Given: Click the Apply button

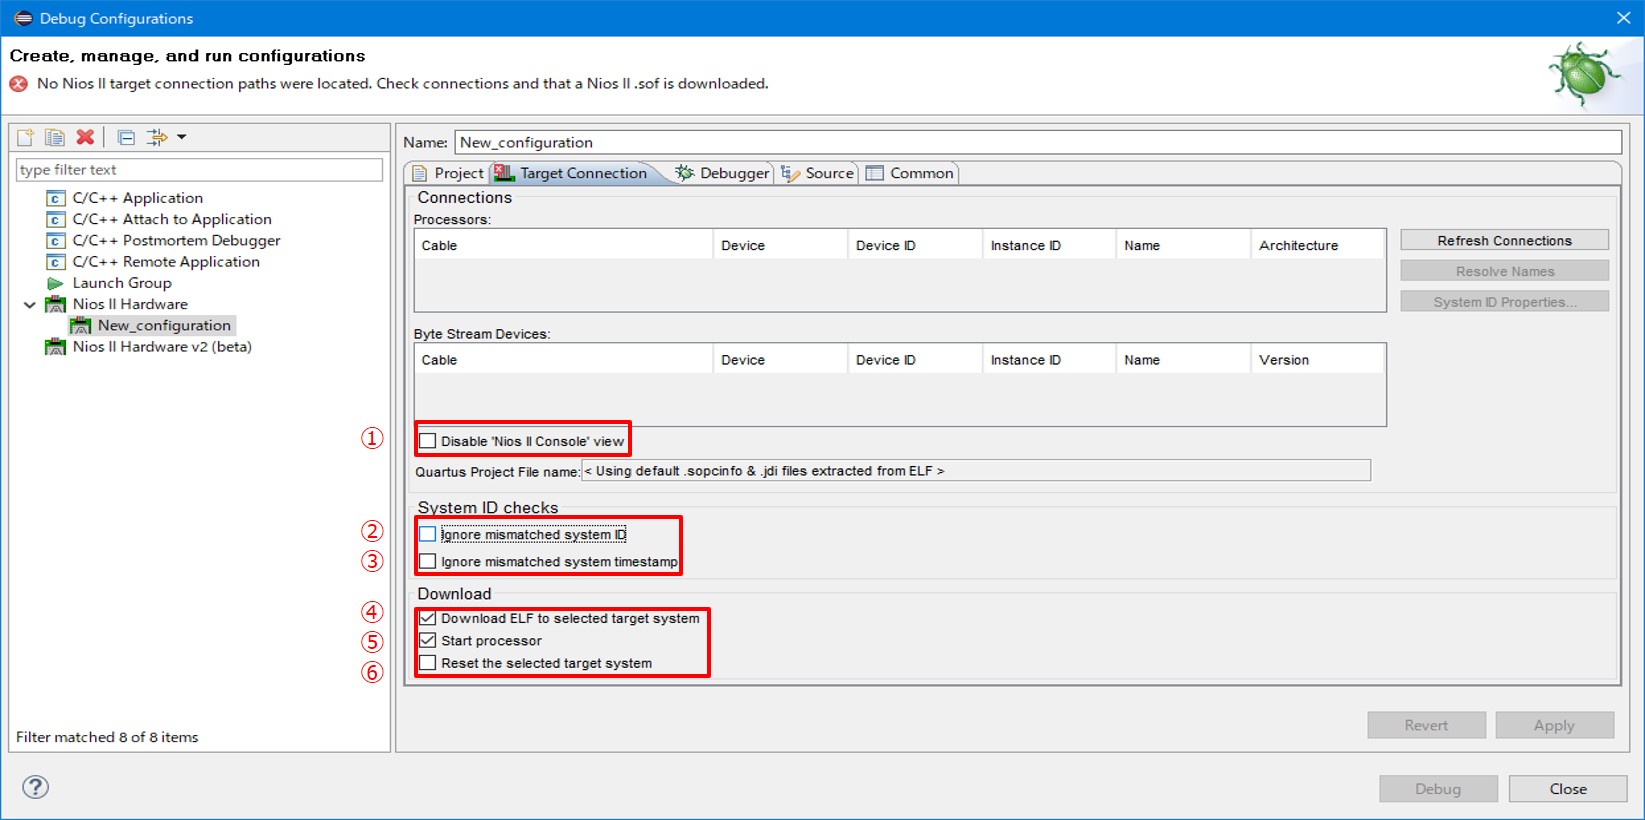Looking at the screenshot, I should 1554,725.
